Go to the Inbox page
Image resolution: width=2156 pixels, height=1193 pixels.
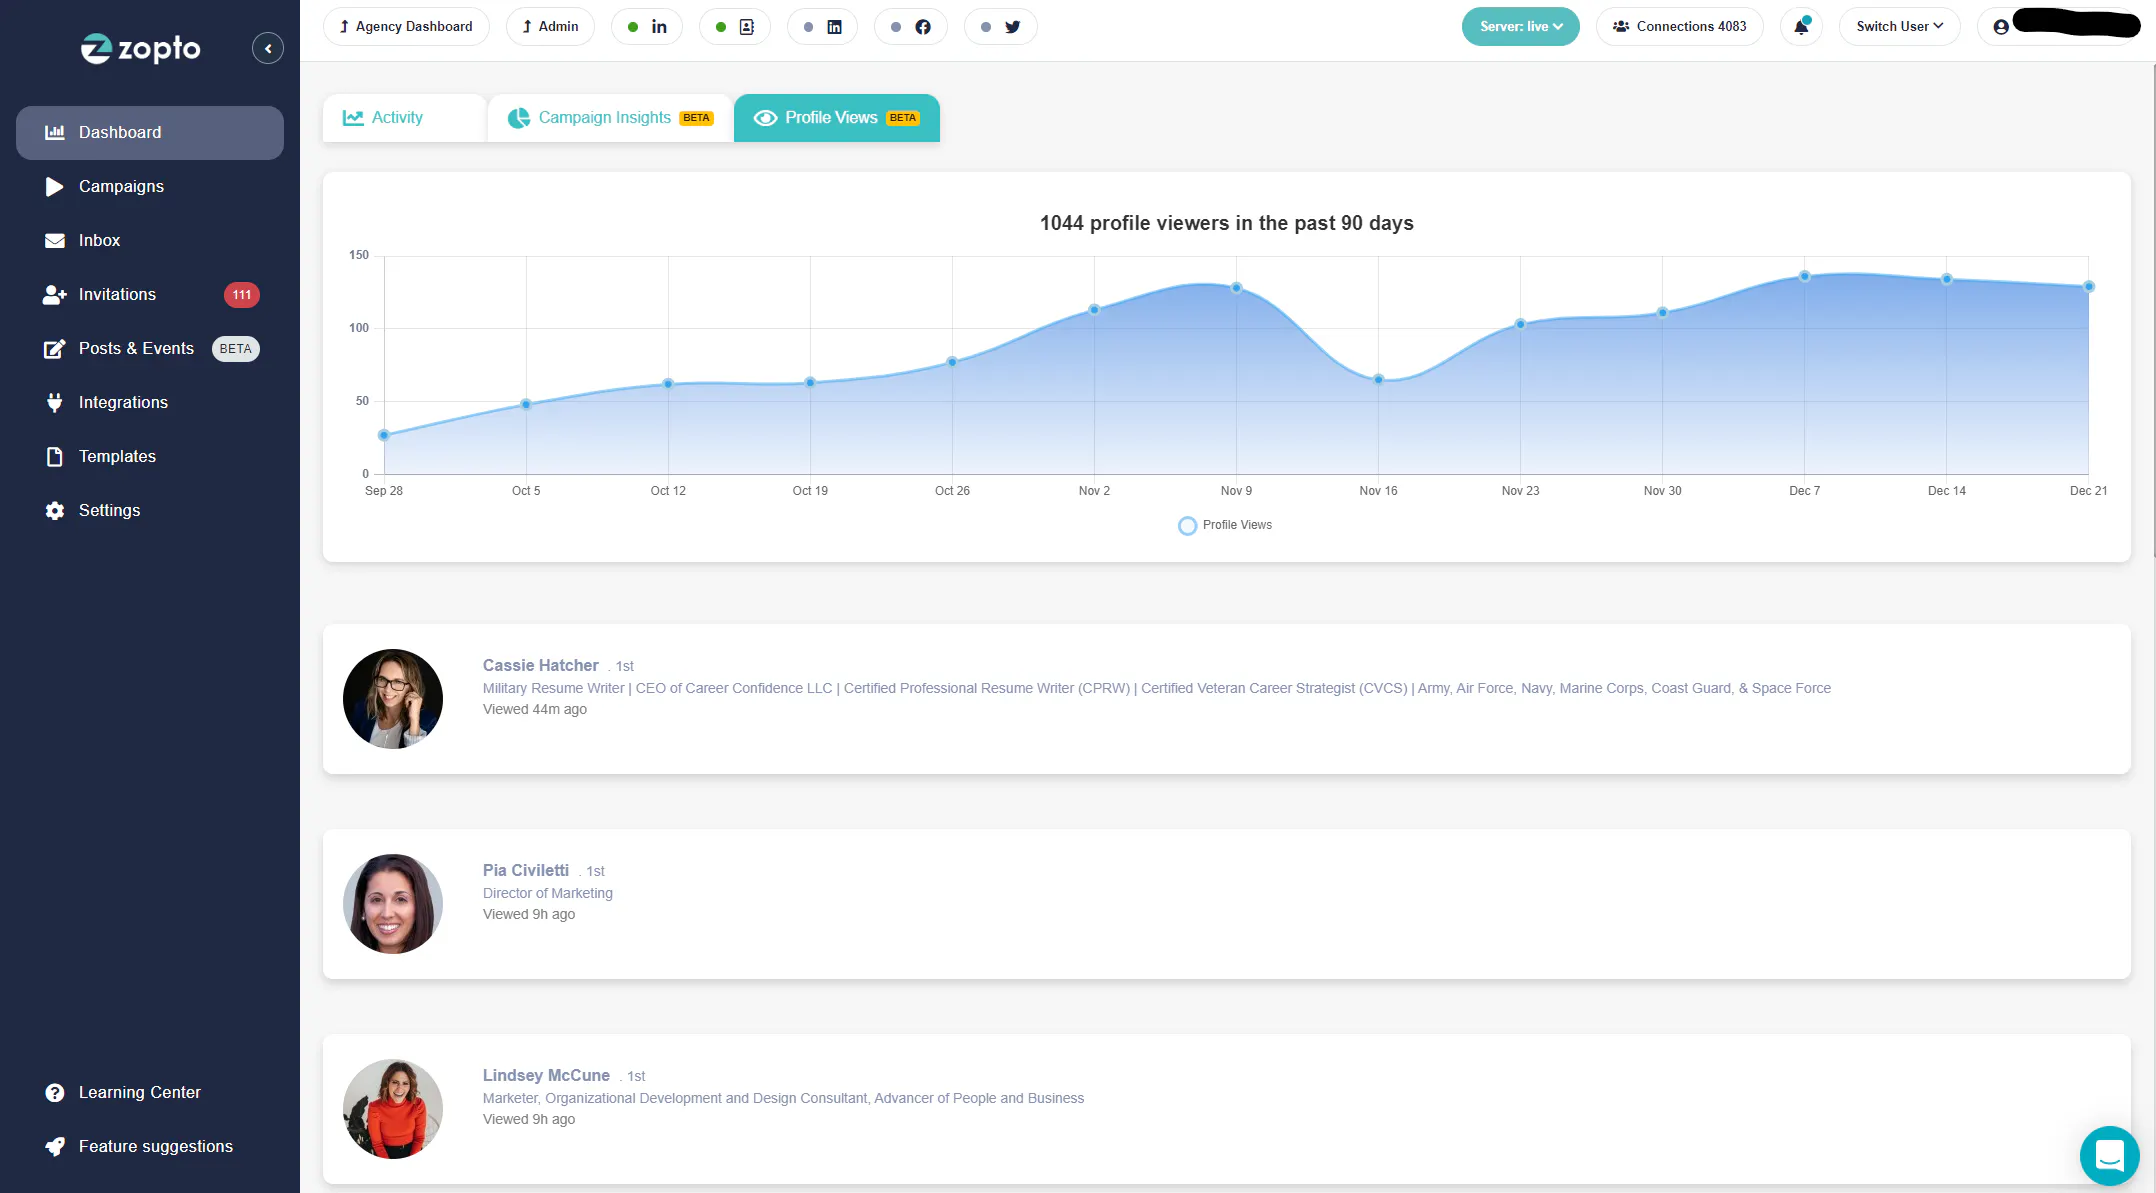[150, 240]
